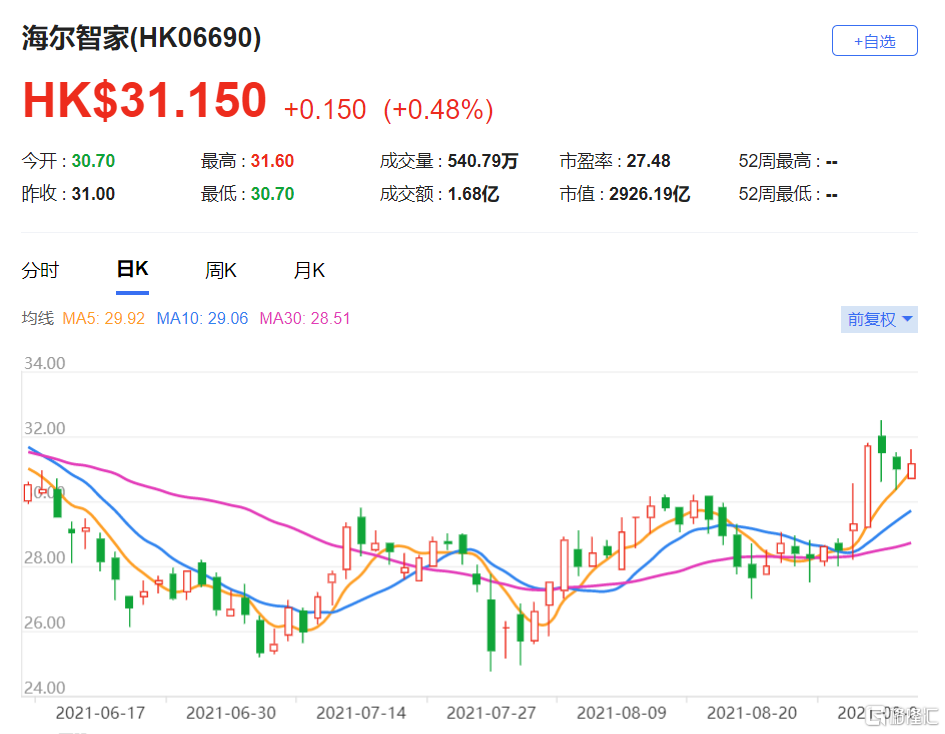Click the percent change (+0.48%)

439,110
